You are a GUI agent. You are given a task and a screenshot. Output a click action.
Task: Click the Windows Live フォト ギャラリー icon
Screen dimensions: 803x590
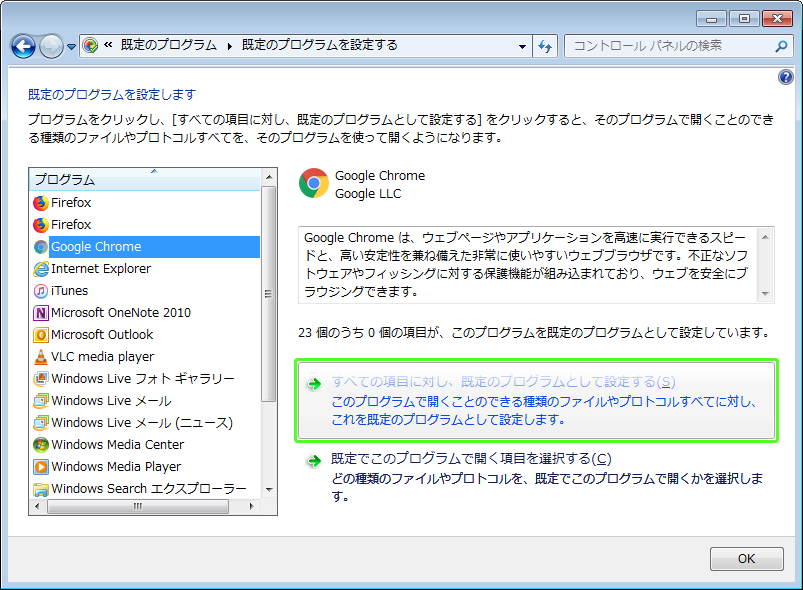[40, 379]
